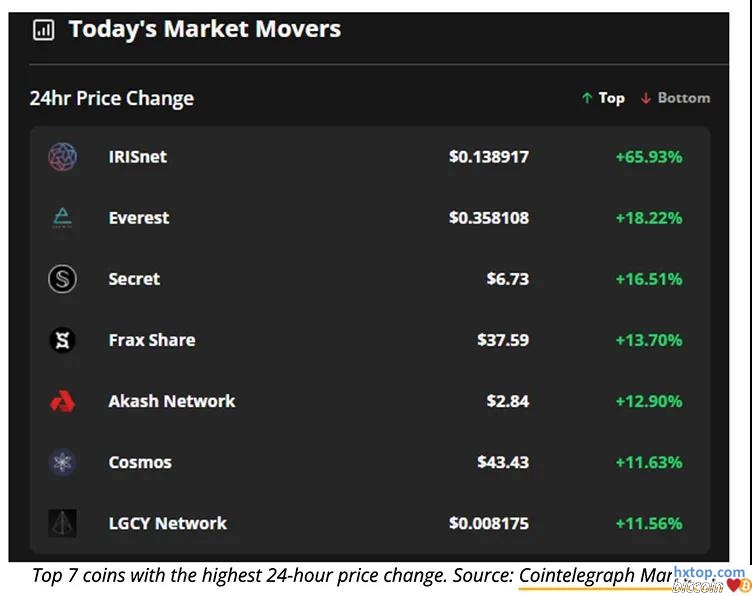Click the Secret coin logo icon
Image resolution: width=752 pixels, height=596 pixels.
62,279
